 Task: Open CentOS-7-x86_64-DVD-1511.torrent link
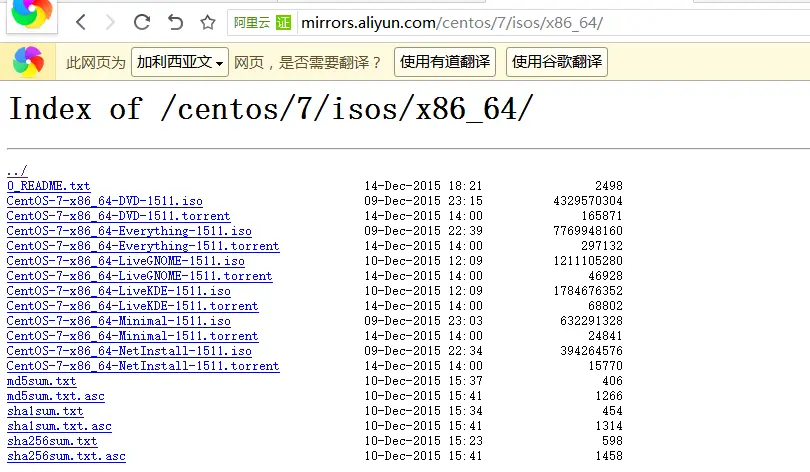[x=118, y=216]
